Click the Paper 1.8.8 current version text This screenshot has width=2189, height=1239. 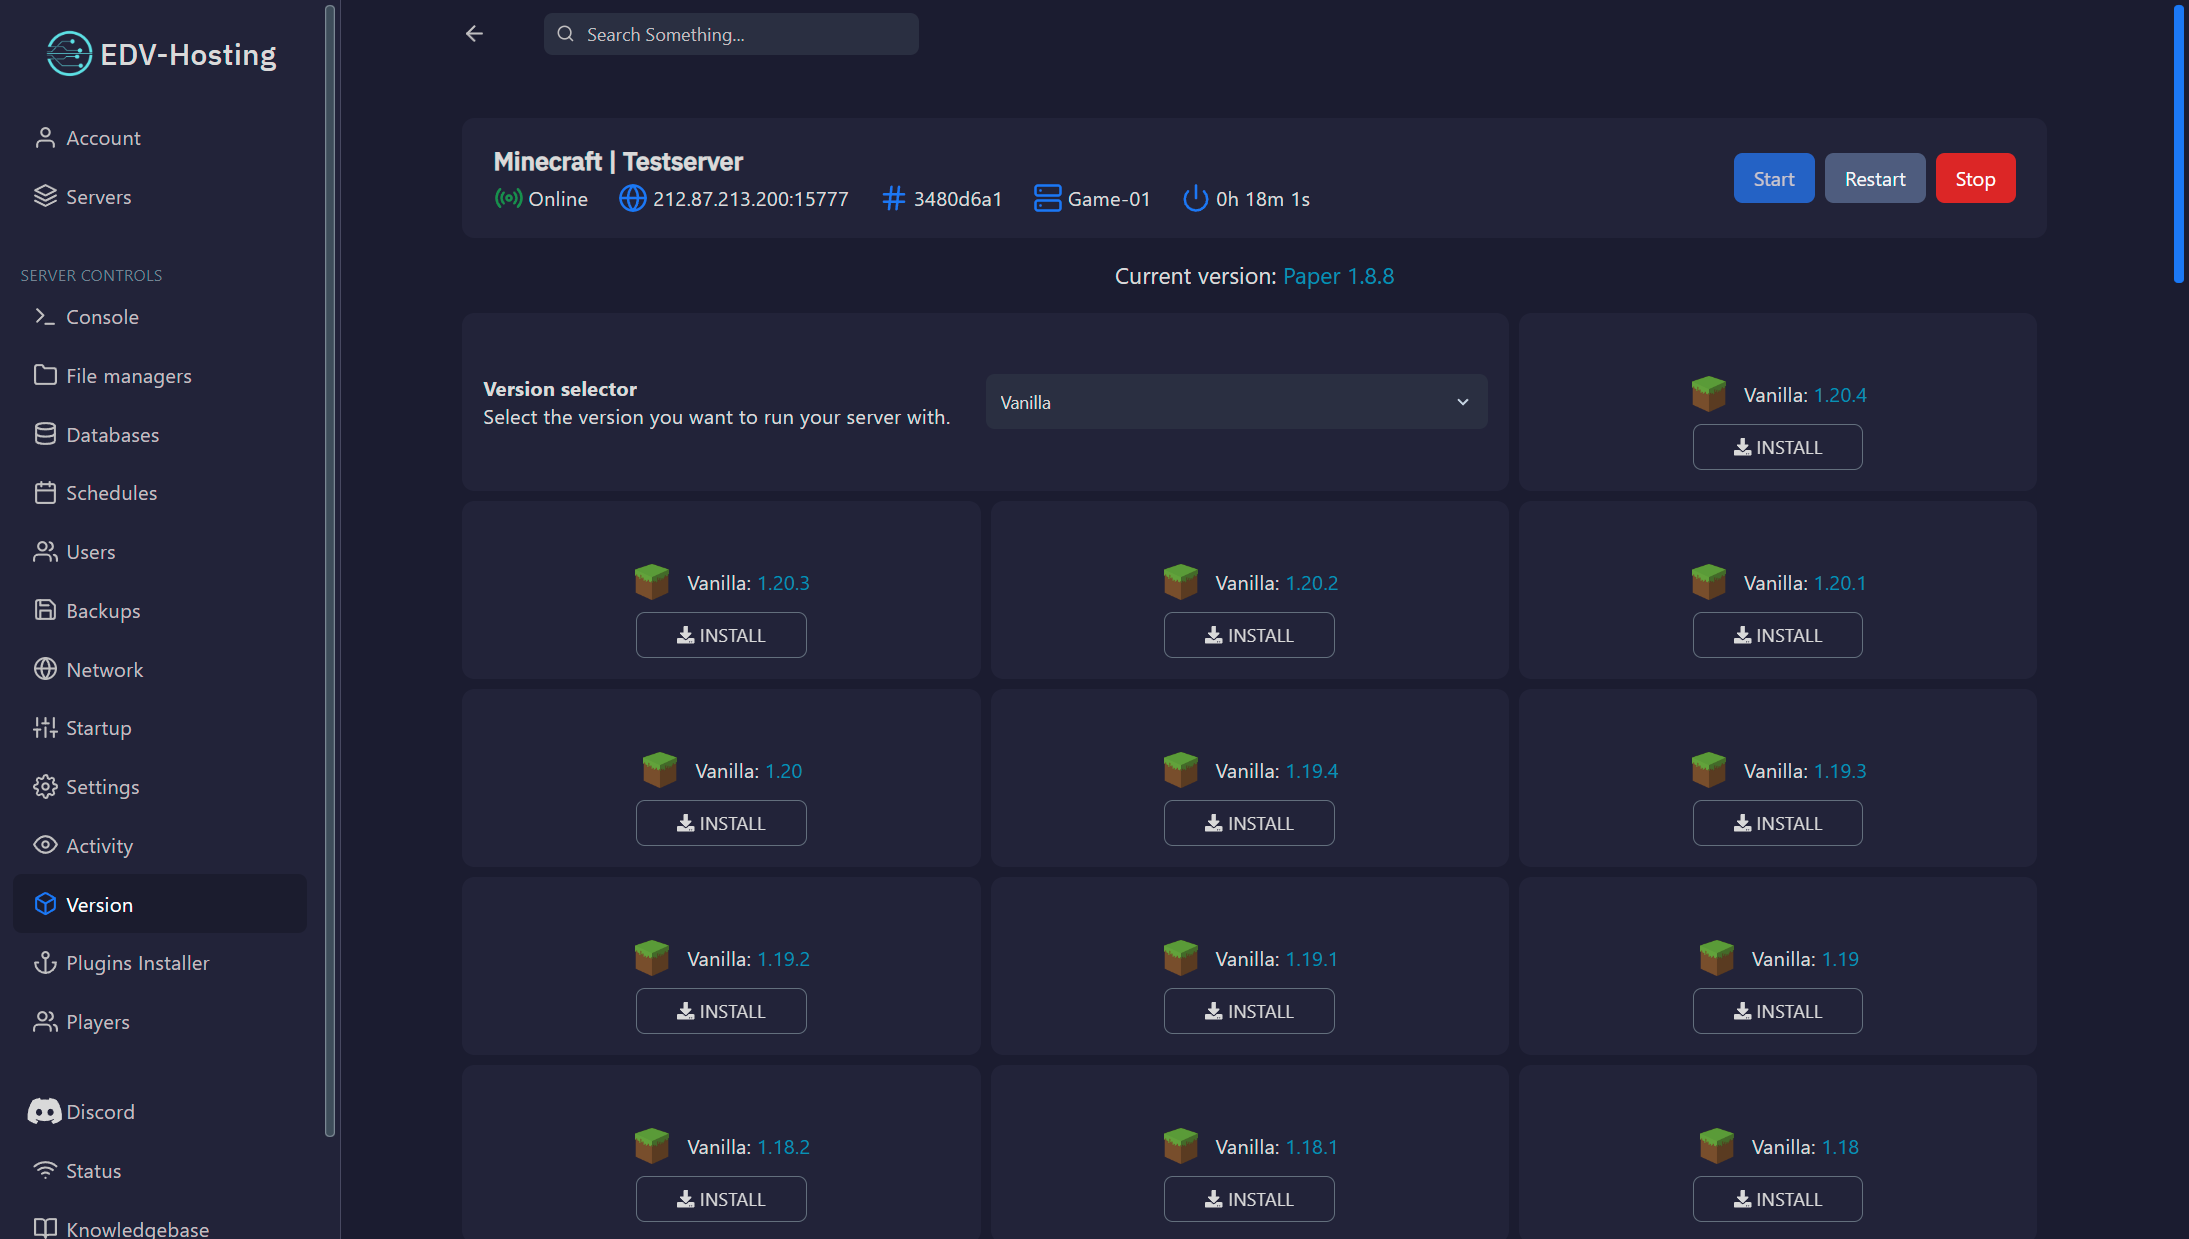[x=1338, y=276]
